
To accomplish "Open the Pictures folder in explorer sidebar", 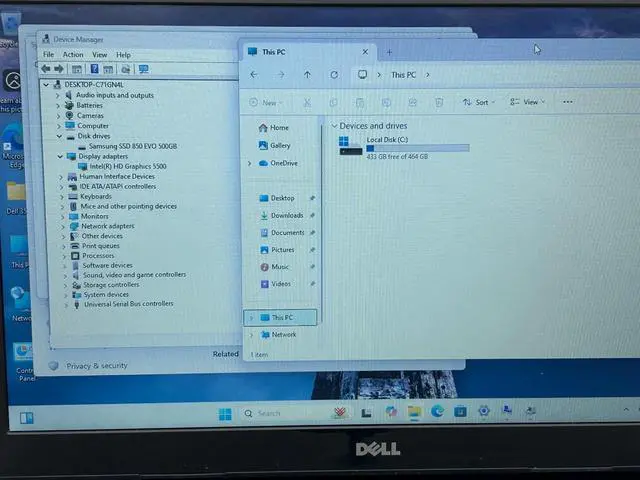I will point(277,249).
